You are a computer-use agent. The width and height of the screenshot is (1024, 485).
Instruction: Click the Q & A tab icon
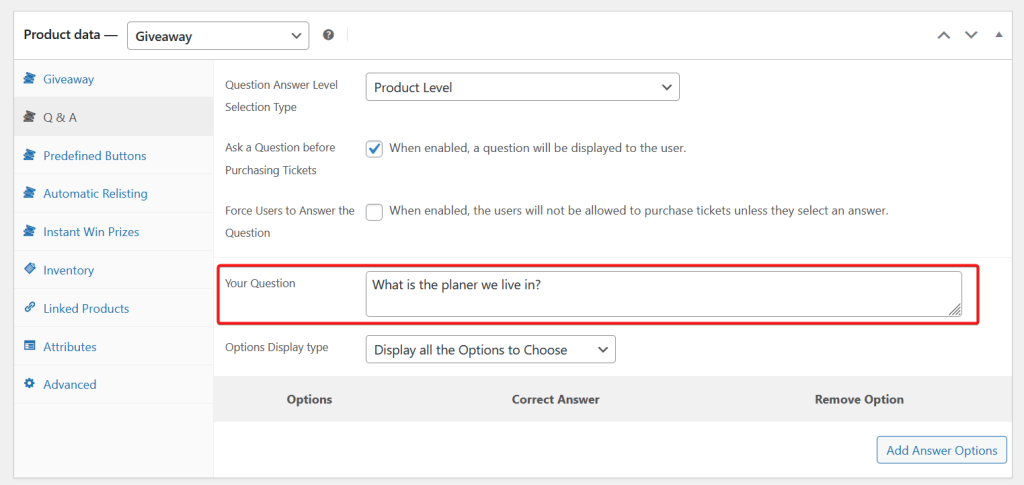coord(30,117)
